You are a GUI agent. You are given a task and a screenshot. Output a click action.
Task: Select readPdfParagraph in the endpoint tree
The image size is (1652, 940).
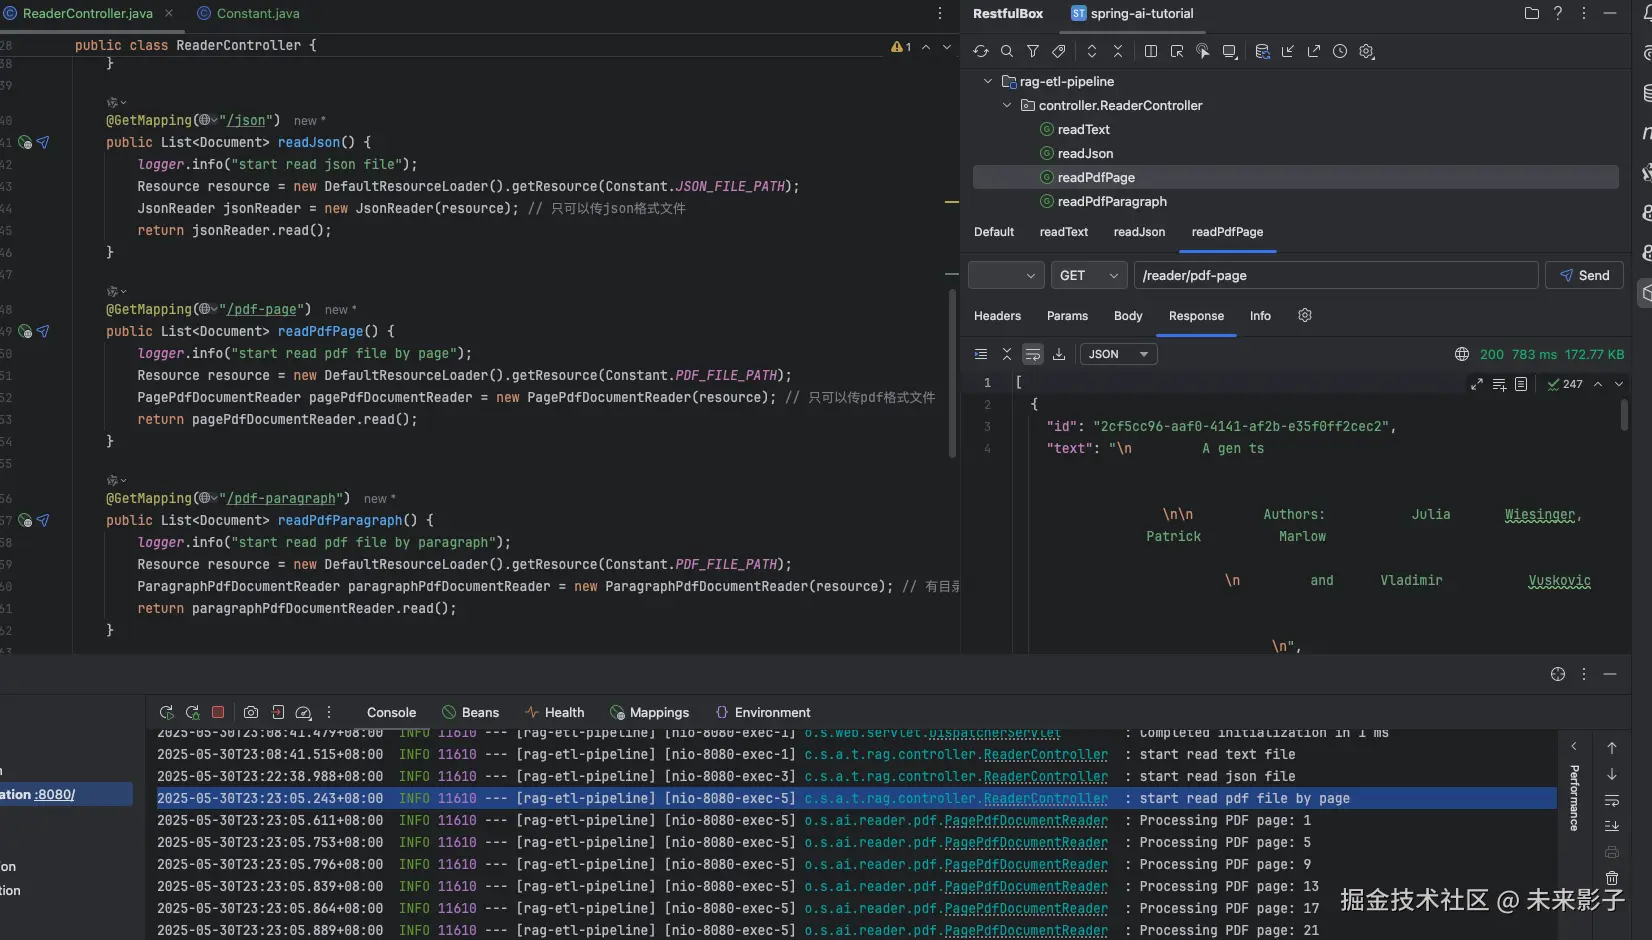coord(1112,201)
